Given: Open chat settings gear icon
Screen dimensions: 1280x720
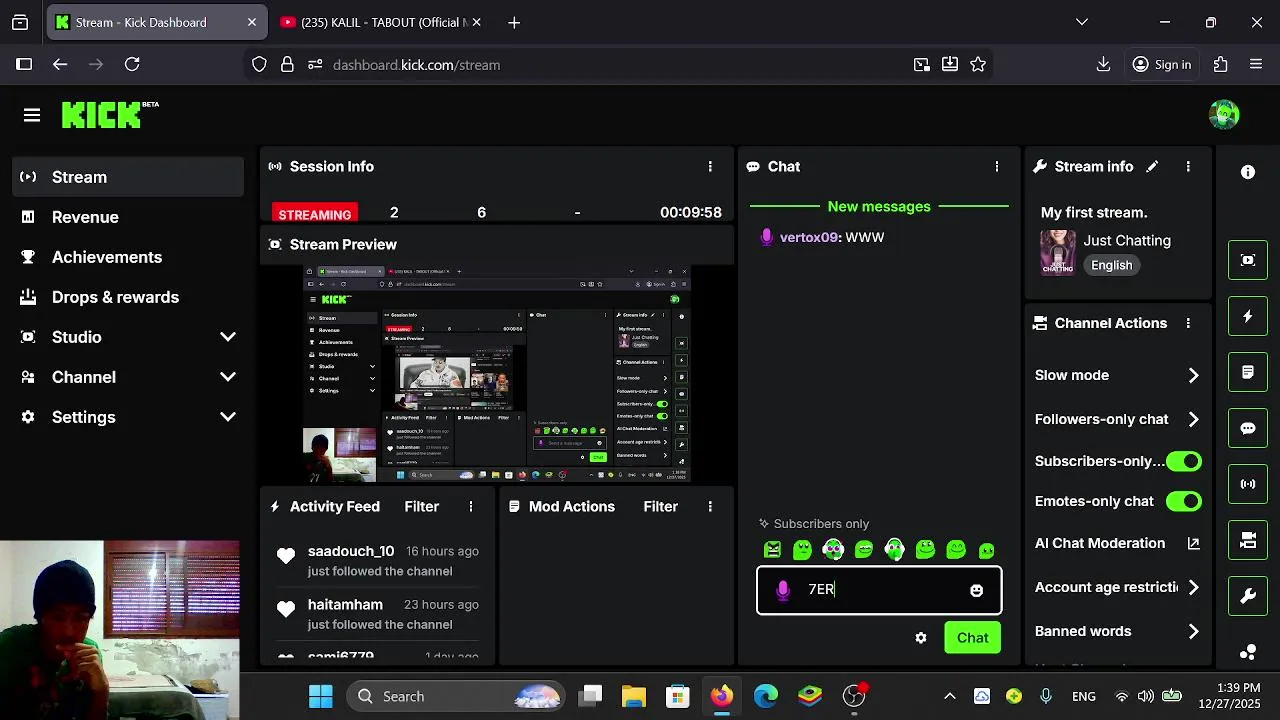Looking at the screenshot, I should pyautogui.click(x=921, y=638).
